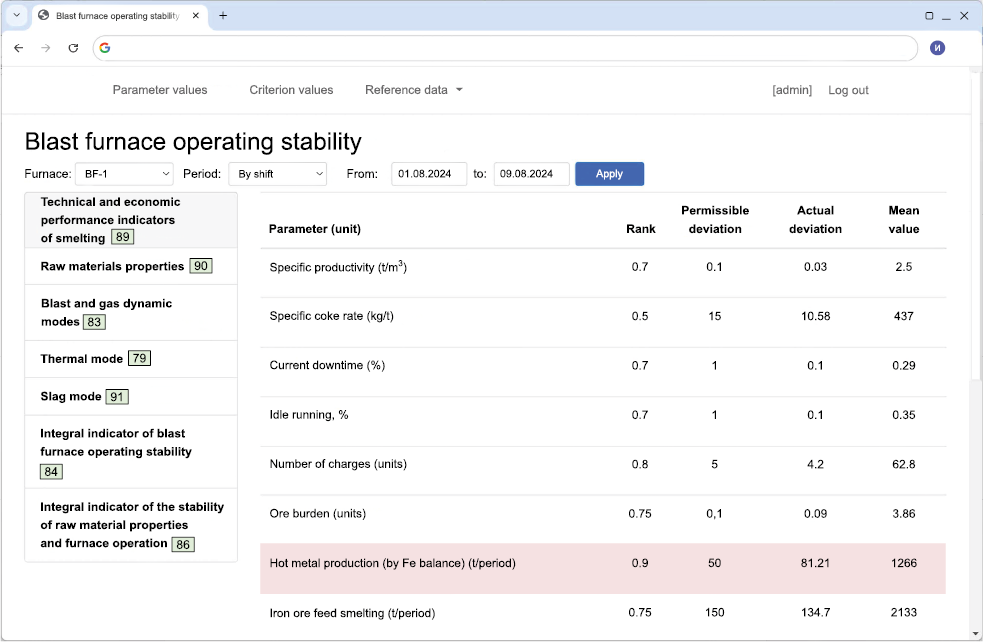Go to Parameter values page

point(160,90)
